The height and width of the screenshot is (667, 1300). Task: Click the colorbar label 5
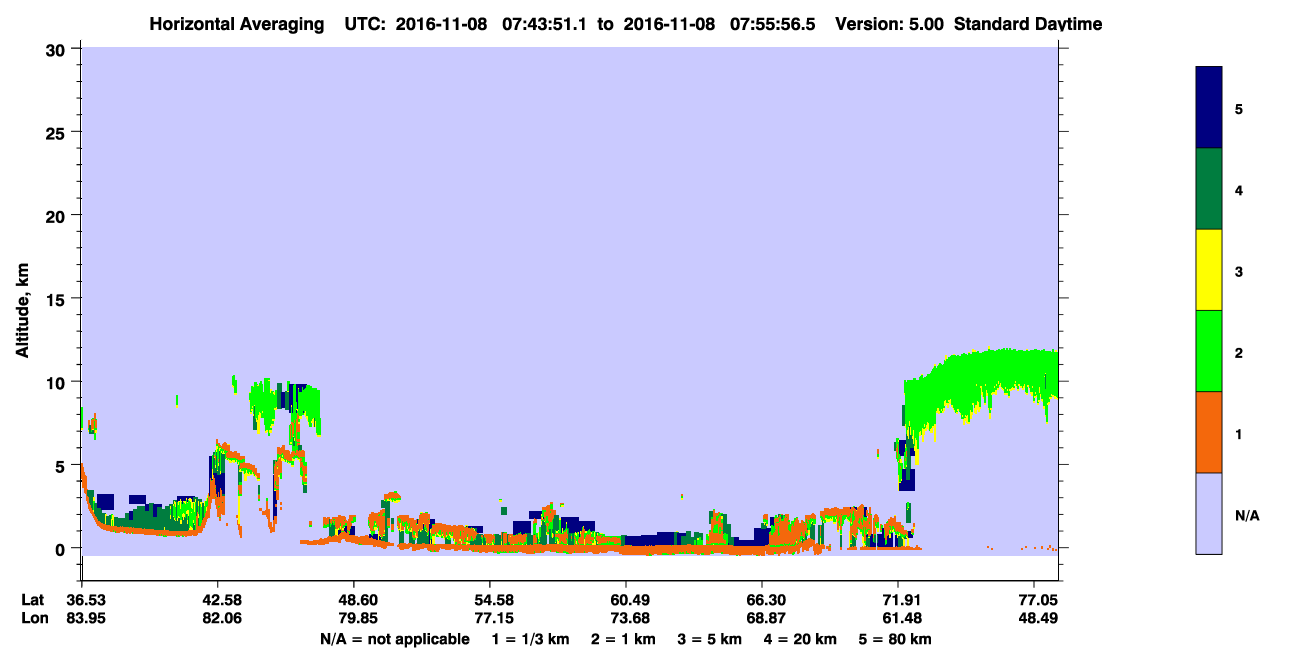[1239, 108]
